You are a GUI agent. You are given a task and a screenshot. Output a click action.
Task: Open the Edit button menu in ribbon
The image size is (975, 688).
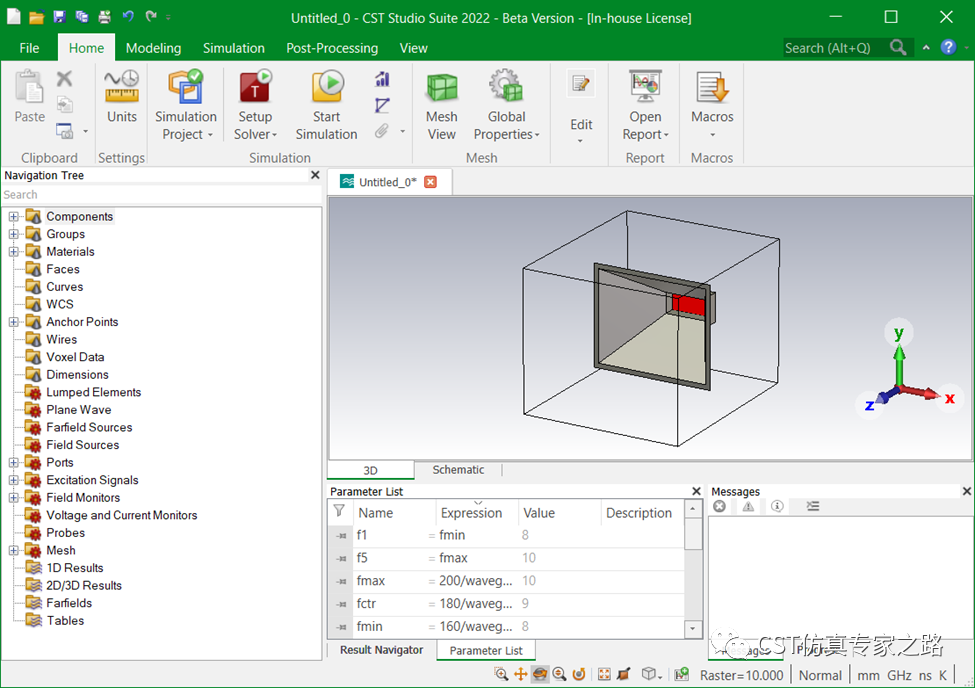click(581, 107)
